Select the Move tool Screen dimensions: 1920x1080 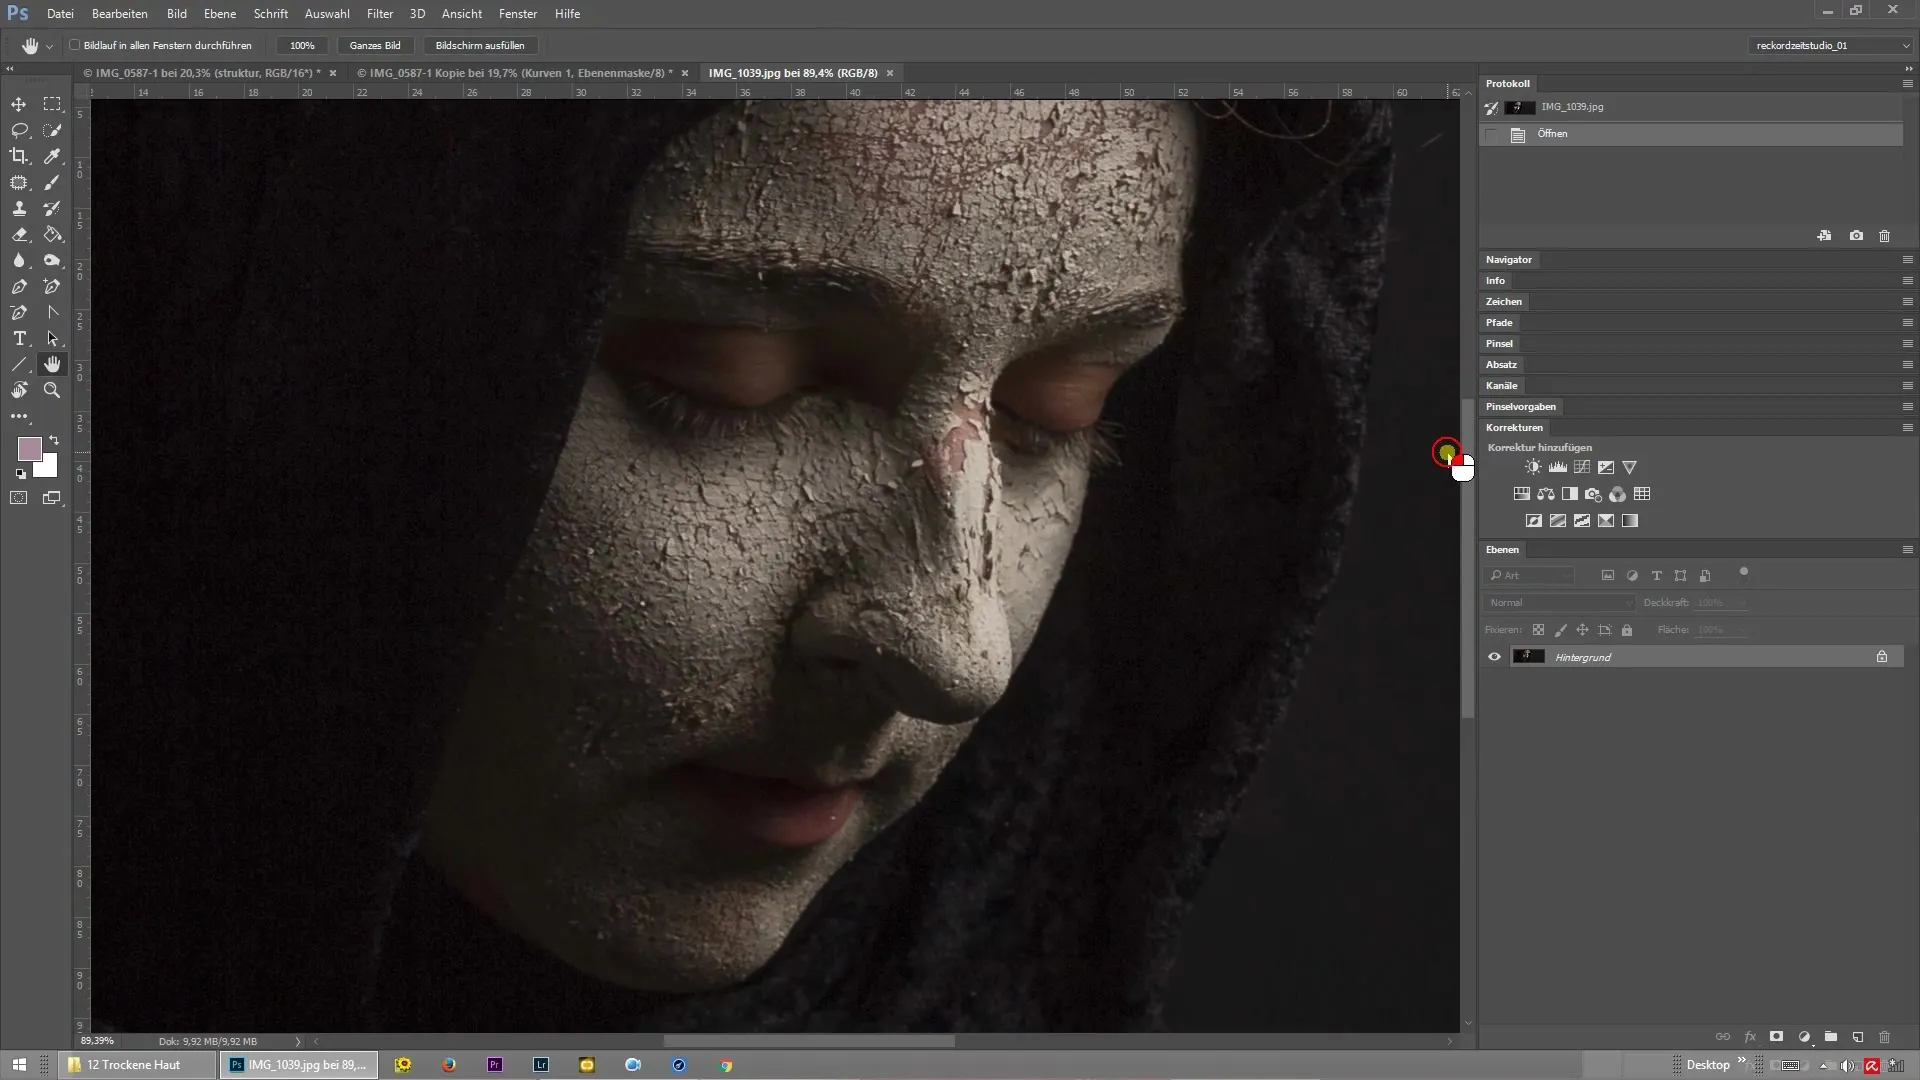click(x=19, y=104)
